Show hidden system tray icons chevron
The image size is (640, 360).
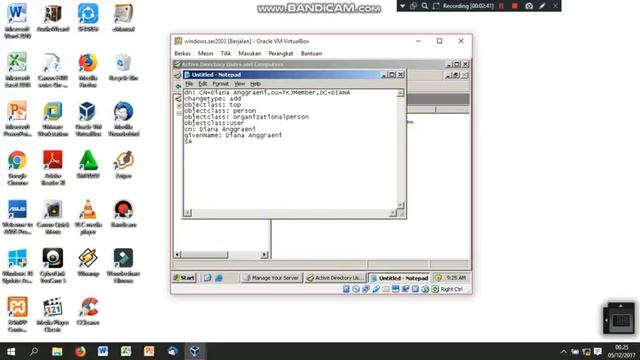click(x=564, y=351)
